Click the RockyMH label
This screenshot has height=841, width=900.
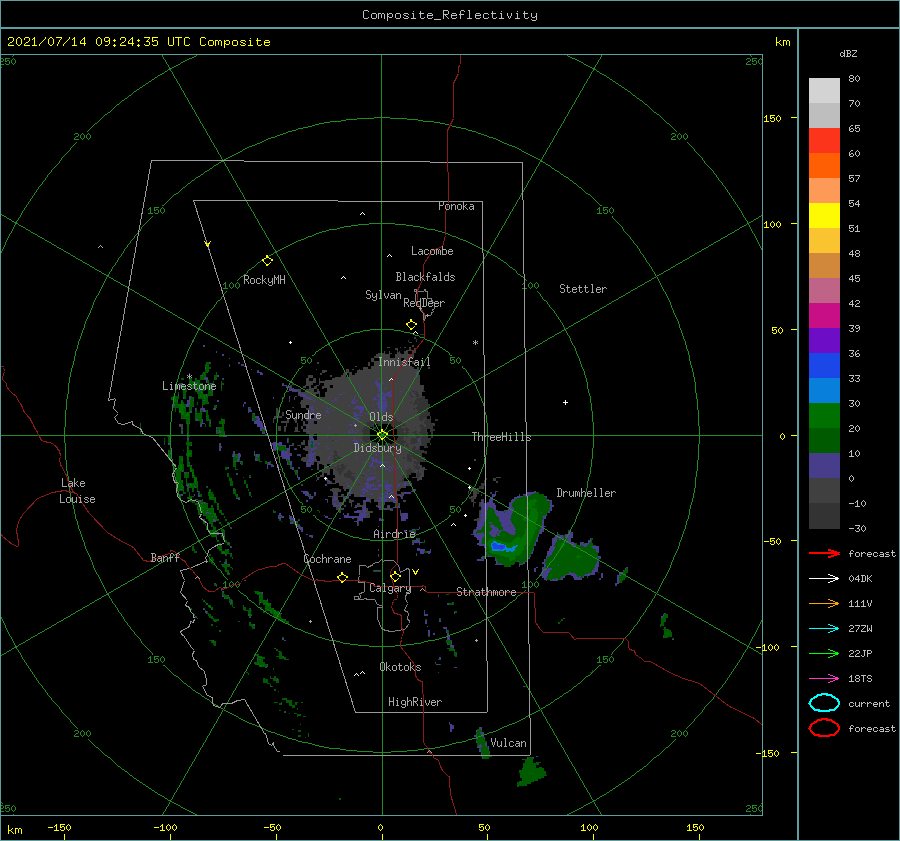pyautogui.click(x=264, y=280)
